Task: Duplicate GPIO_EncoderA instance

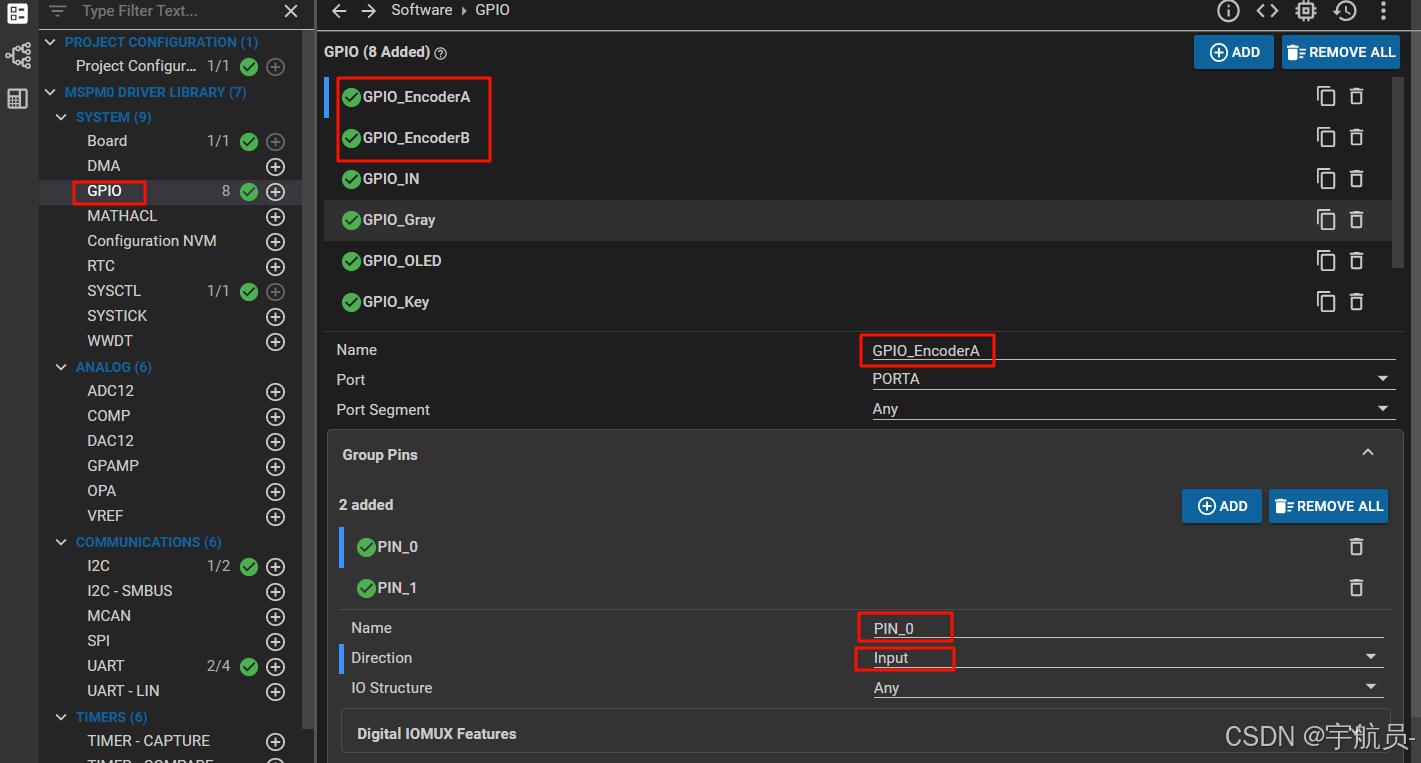Action: [x=1326, y=97]
